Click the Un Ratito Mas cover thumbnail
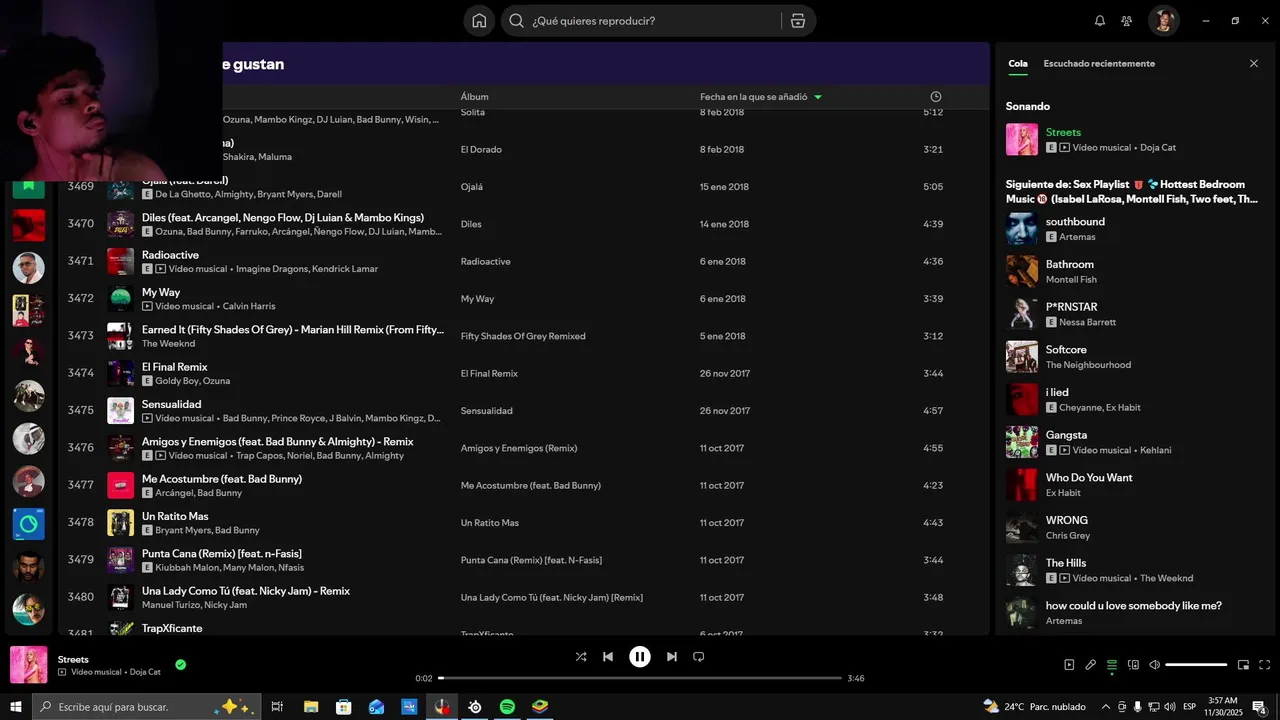Screen dimensions: 1280x720 pos(120,522)
